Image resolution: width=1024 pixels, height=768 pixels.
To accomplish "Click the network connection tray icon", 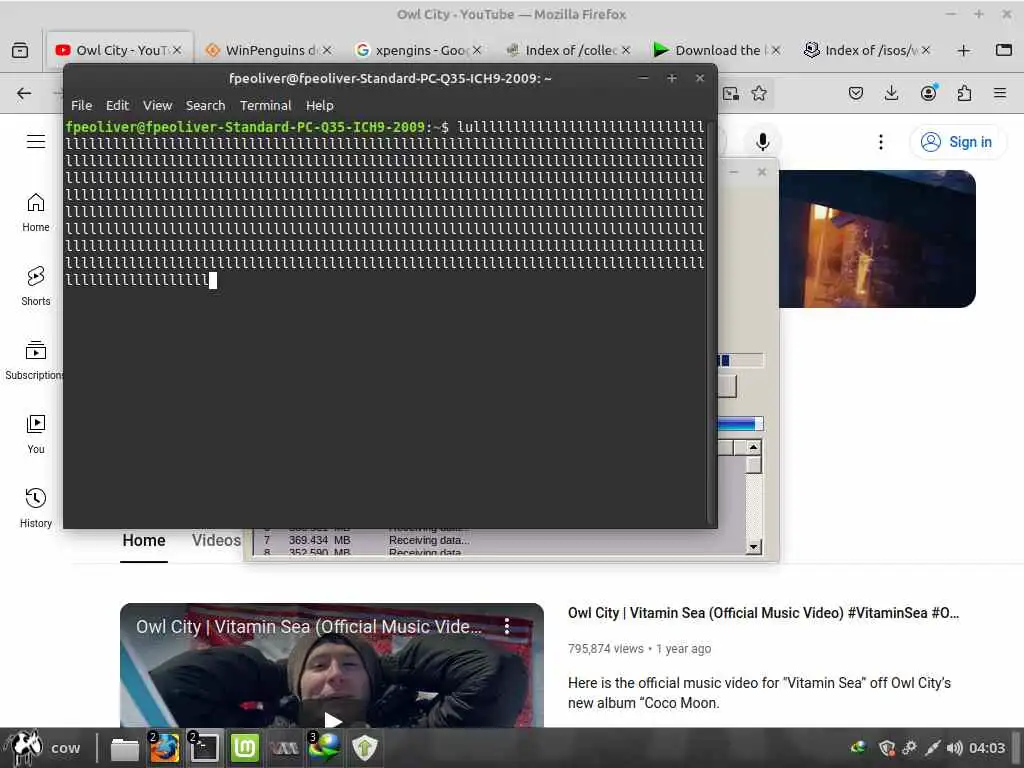I will (x=932, y=748).
